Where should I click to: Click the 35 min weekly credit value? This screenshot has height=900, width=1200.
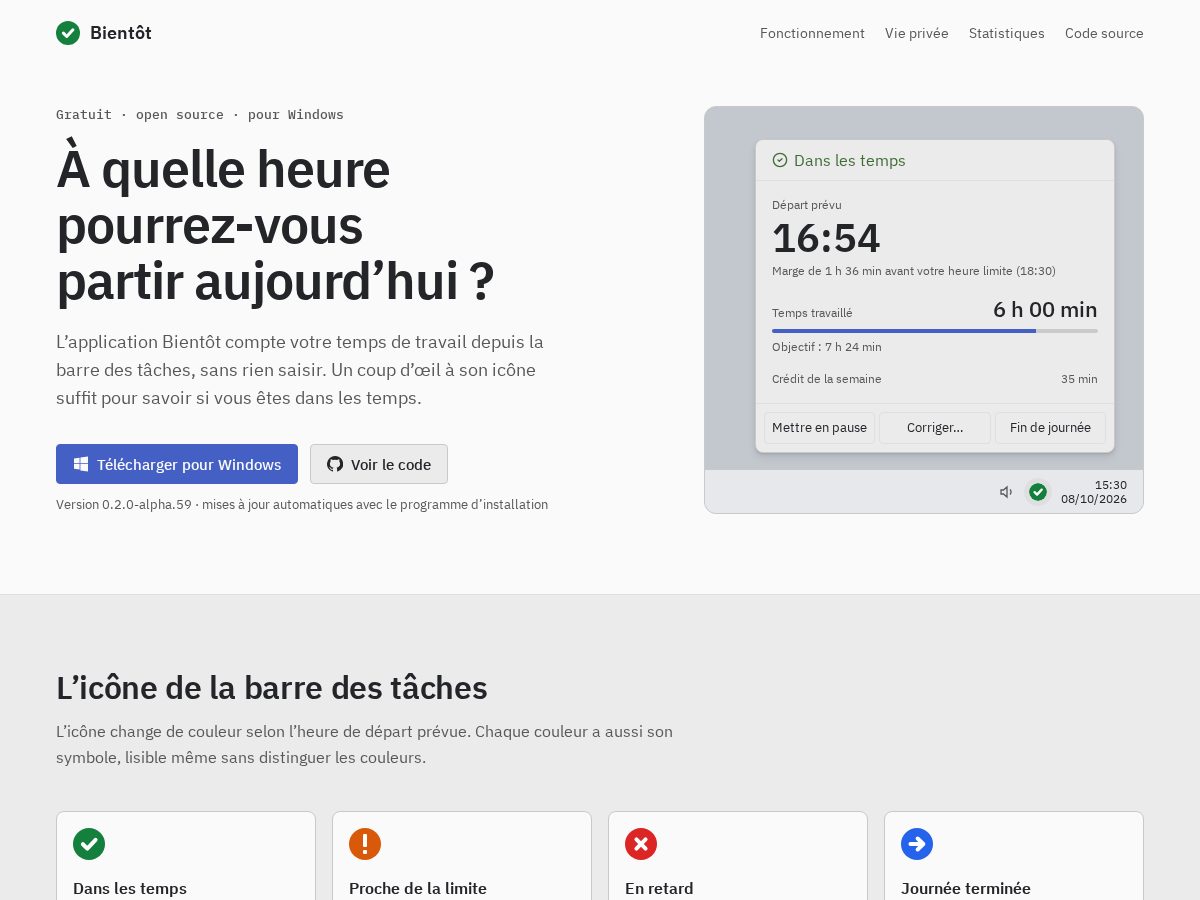1079,379
